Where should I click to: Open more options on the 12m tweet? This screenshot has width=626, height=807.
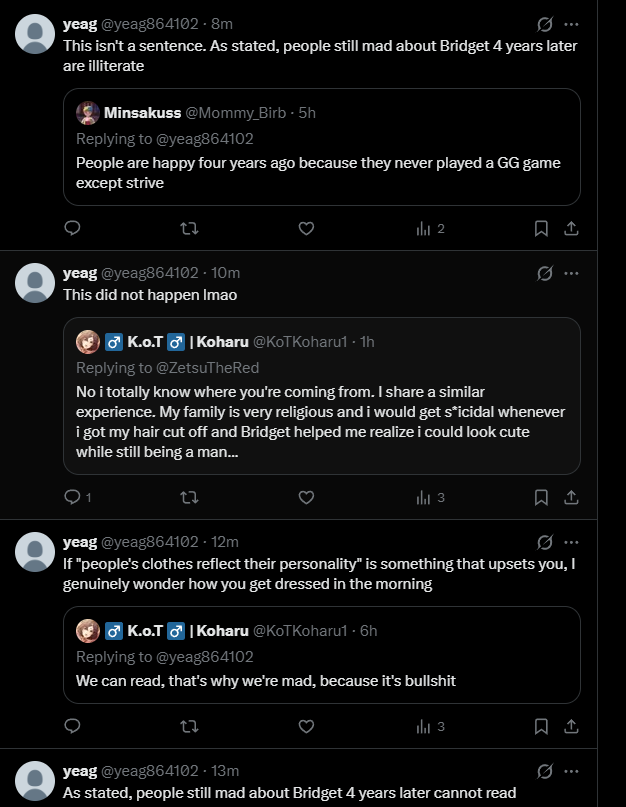point(571,542)
